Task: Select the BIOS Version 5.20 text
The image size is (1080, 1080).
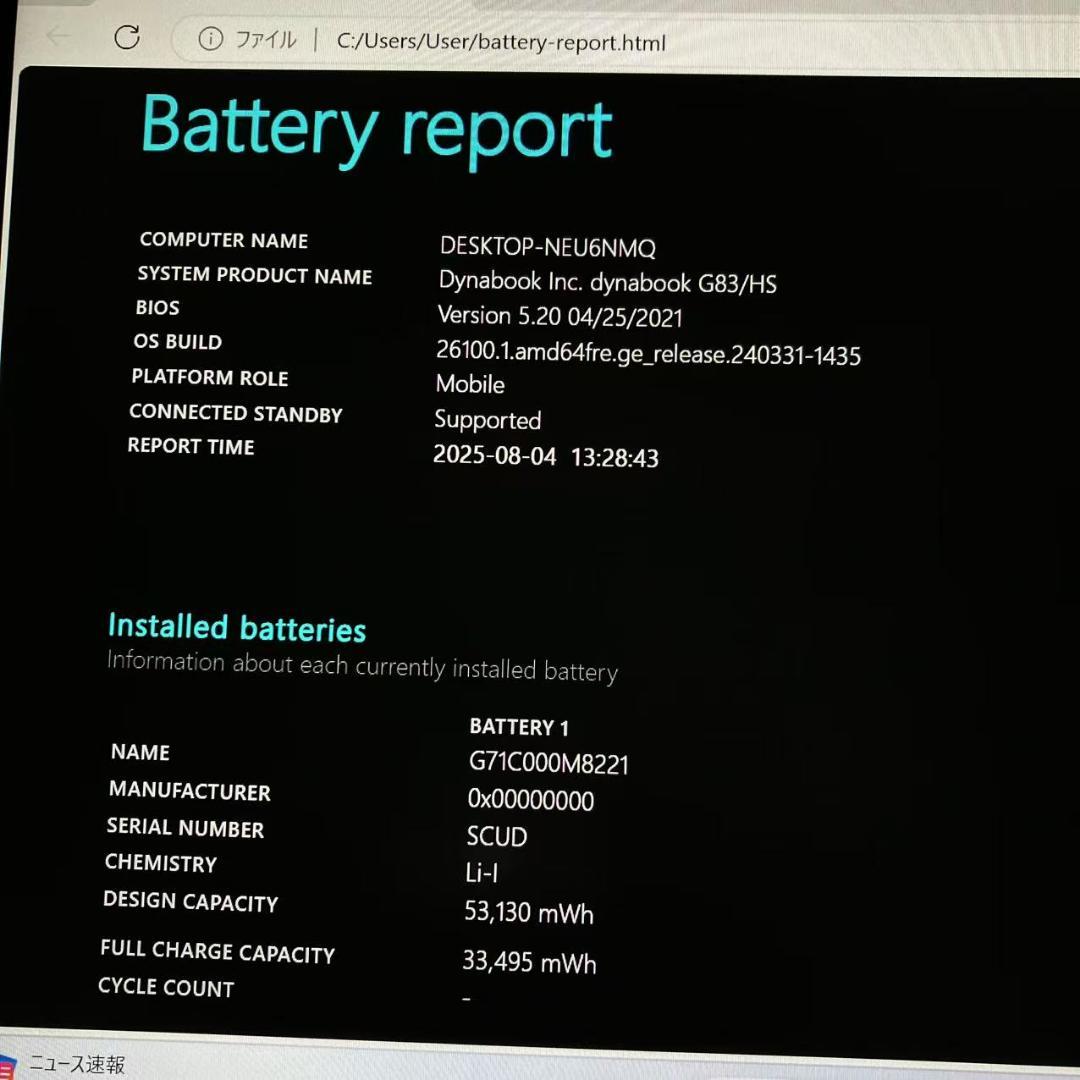Action: pyautogui.click(x=560, y=316)
